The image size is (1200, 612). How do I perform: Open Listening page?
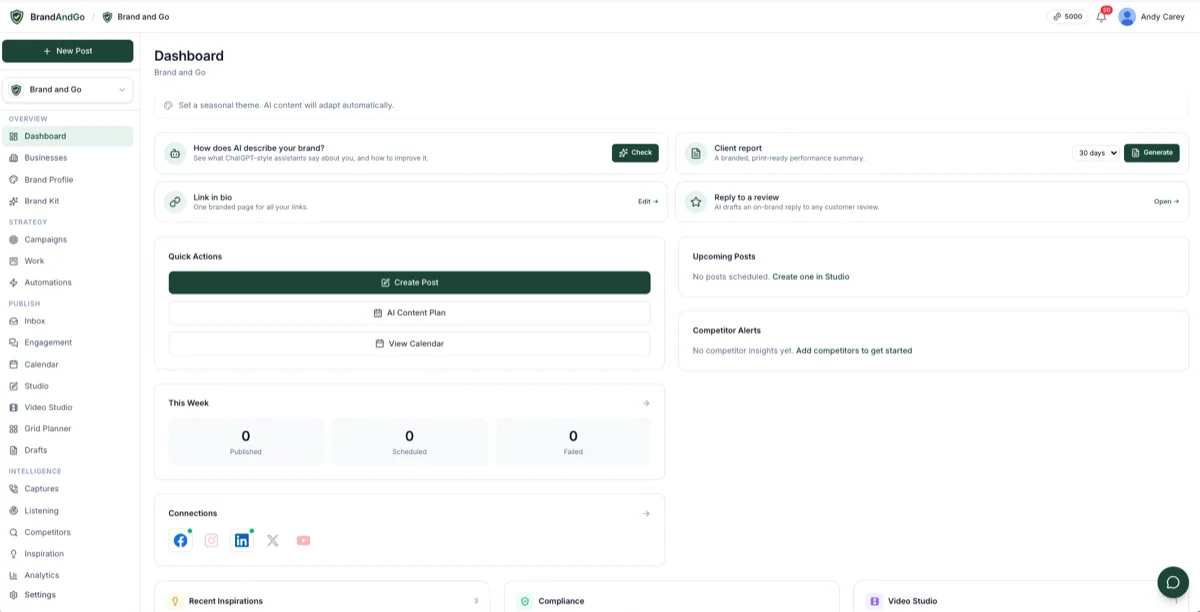(68, 511)
